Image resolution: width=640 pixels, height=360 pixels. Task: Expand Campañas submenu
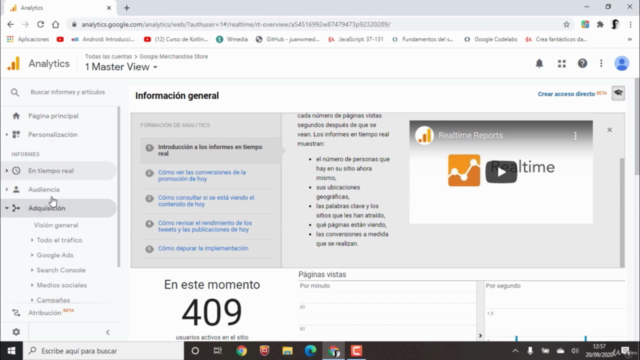coord(32,300)
